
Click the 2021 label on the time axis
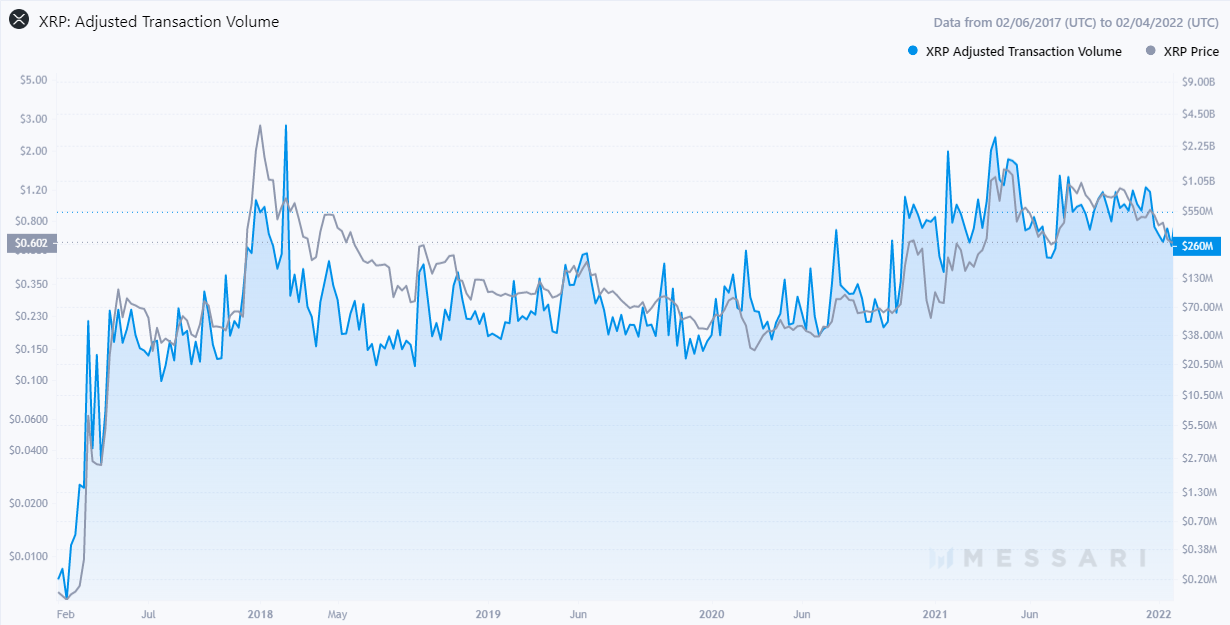pos(935,613)
